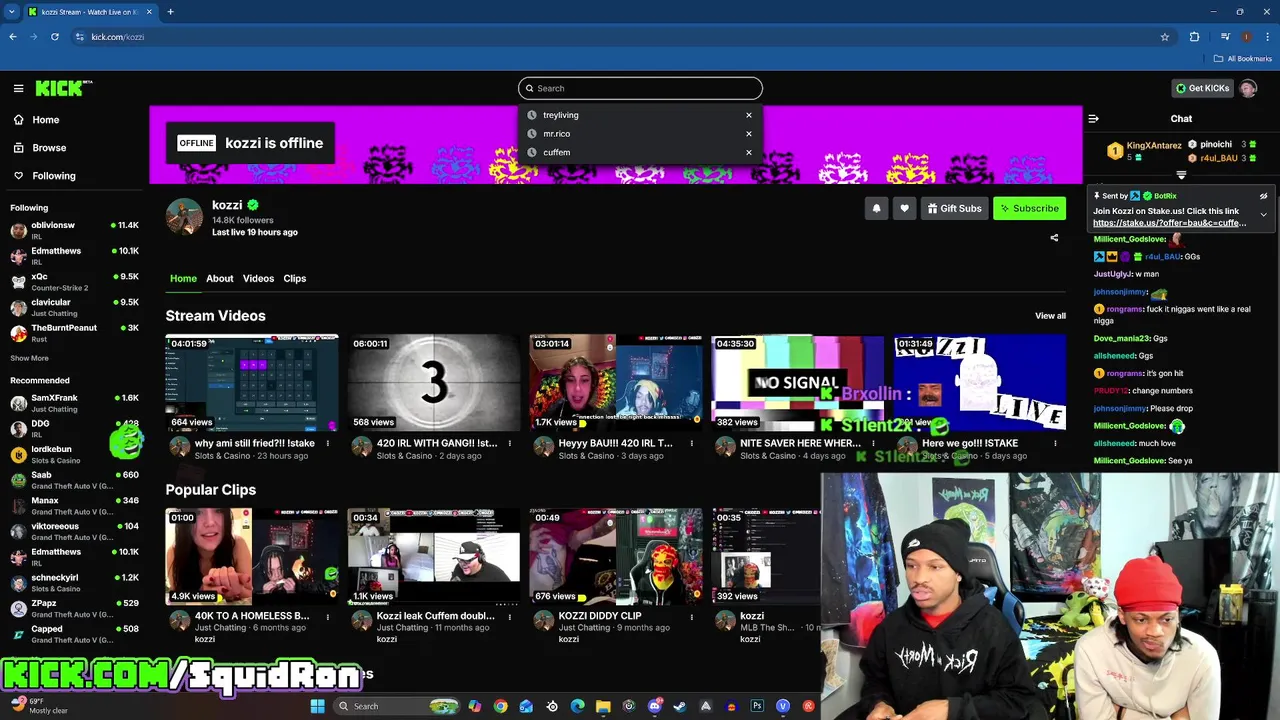Screen dimensions: 1280x720
Task: Open Windows Start menu
Action: (x=318, y=706)
